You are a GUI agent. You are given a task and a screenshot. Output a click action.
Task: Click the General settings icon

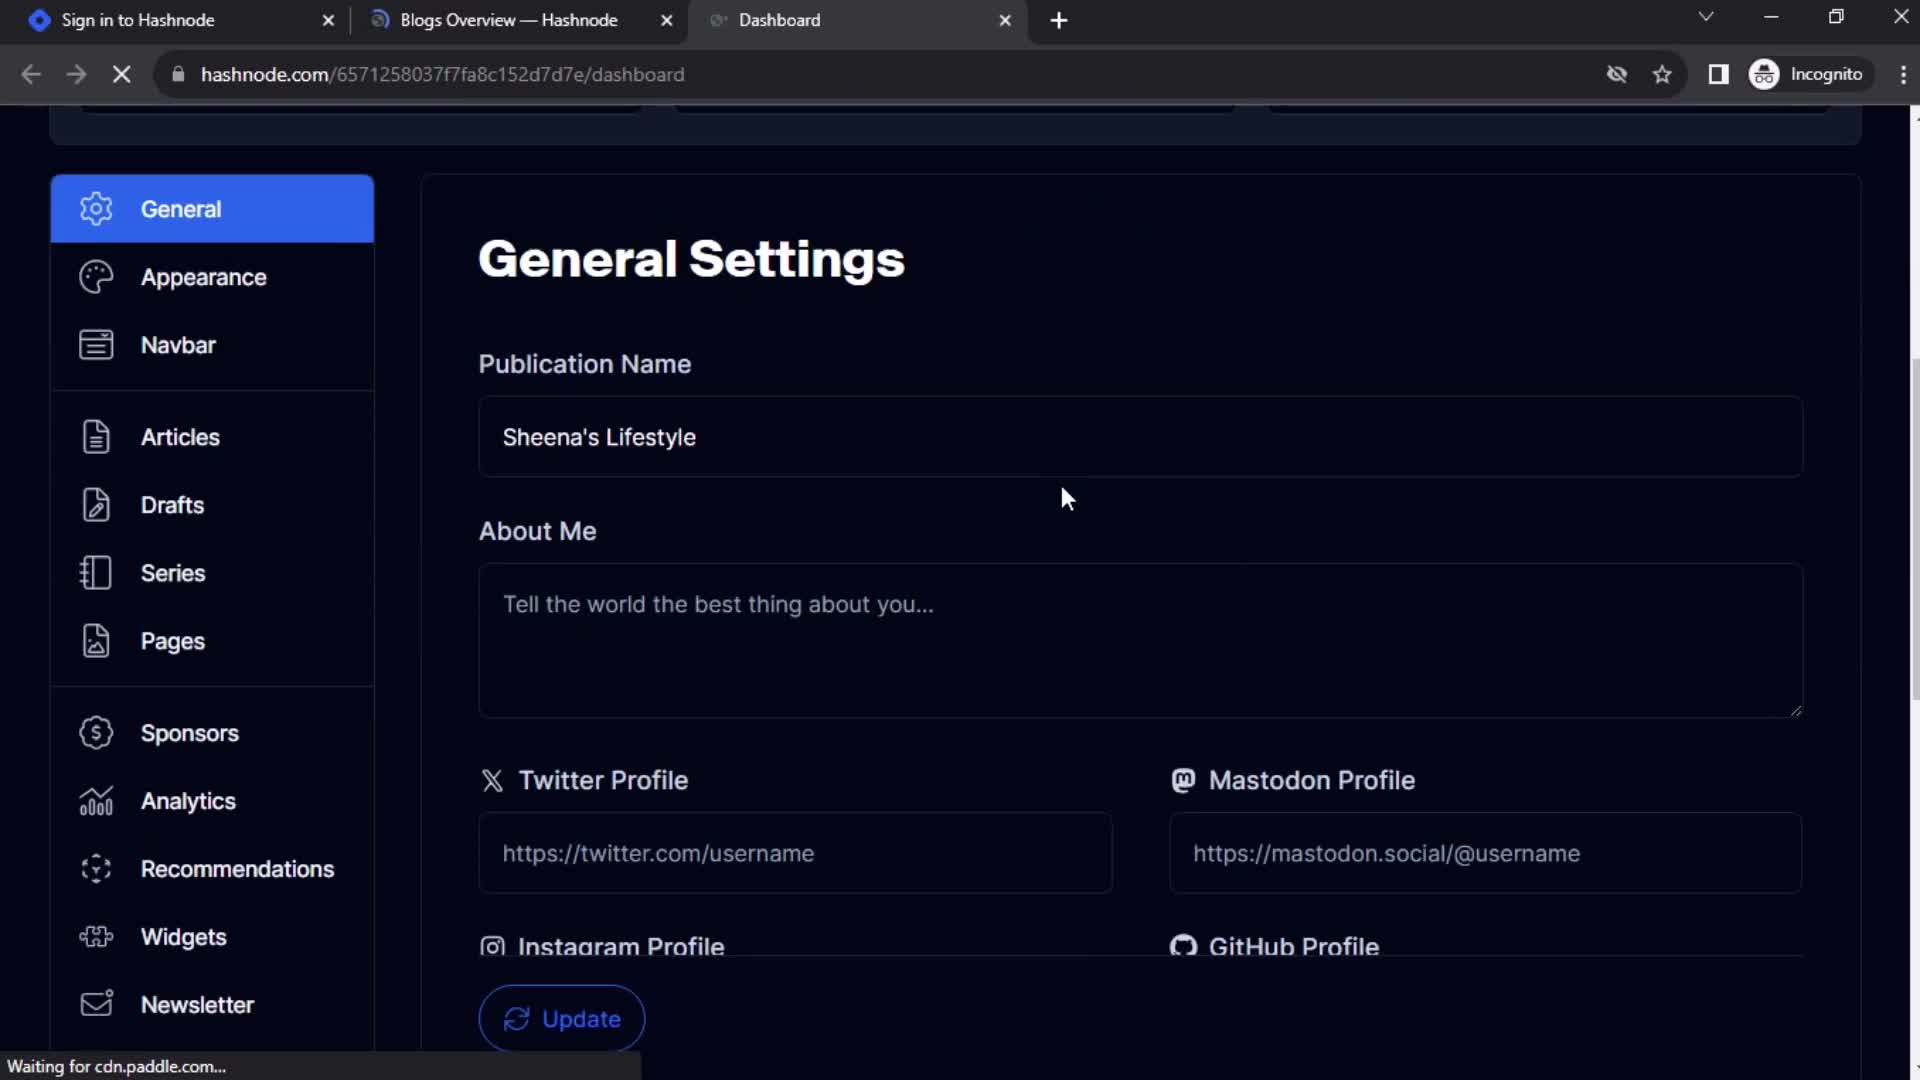pos(95,208)
